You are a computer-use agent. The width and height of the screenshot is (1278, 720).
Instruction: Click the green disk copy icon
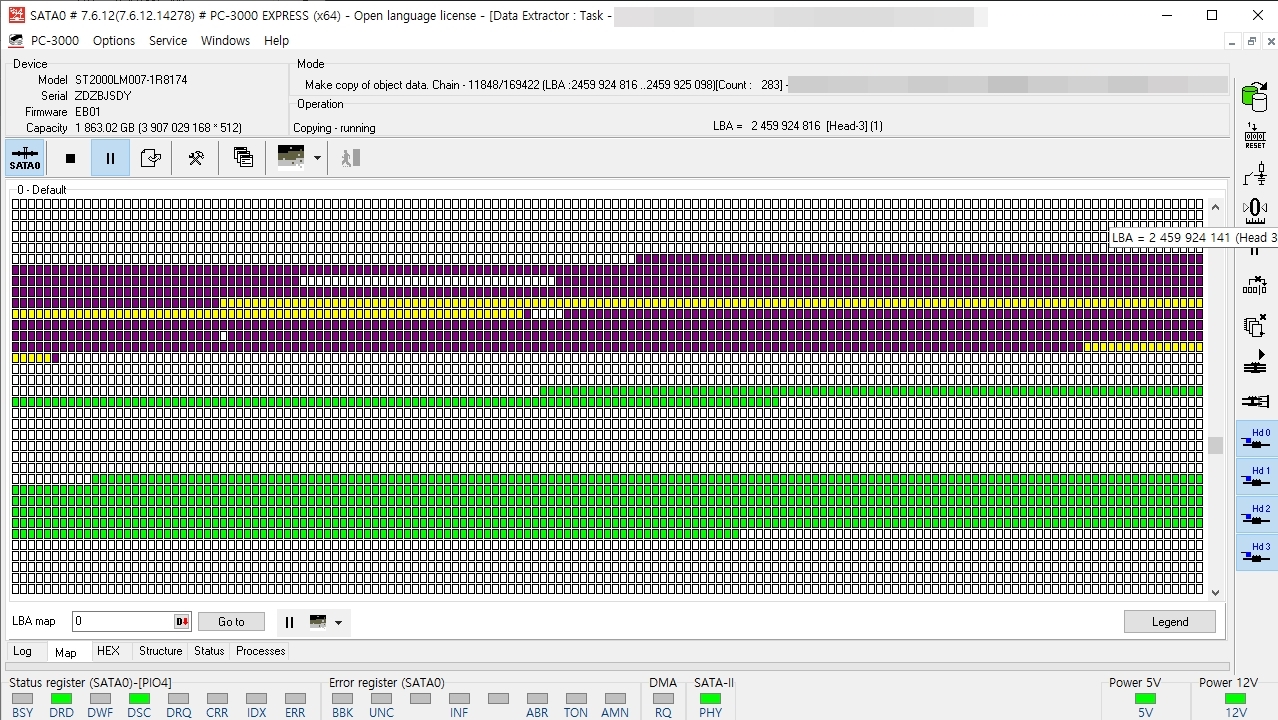click(x=1254, y=97)
